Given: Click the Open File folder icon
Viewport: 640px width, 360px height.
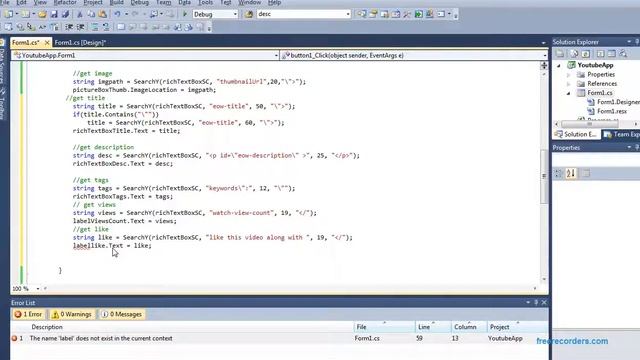Looking at the screenshot, I should [x=42, y=14].
